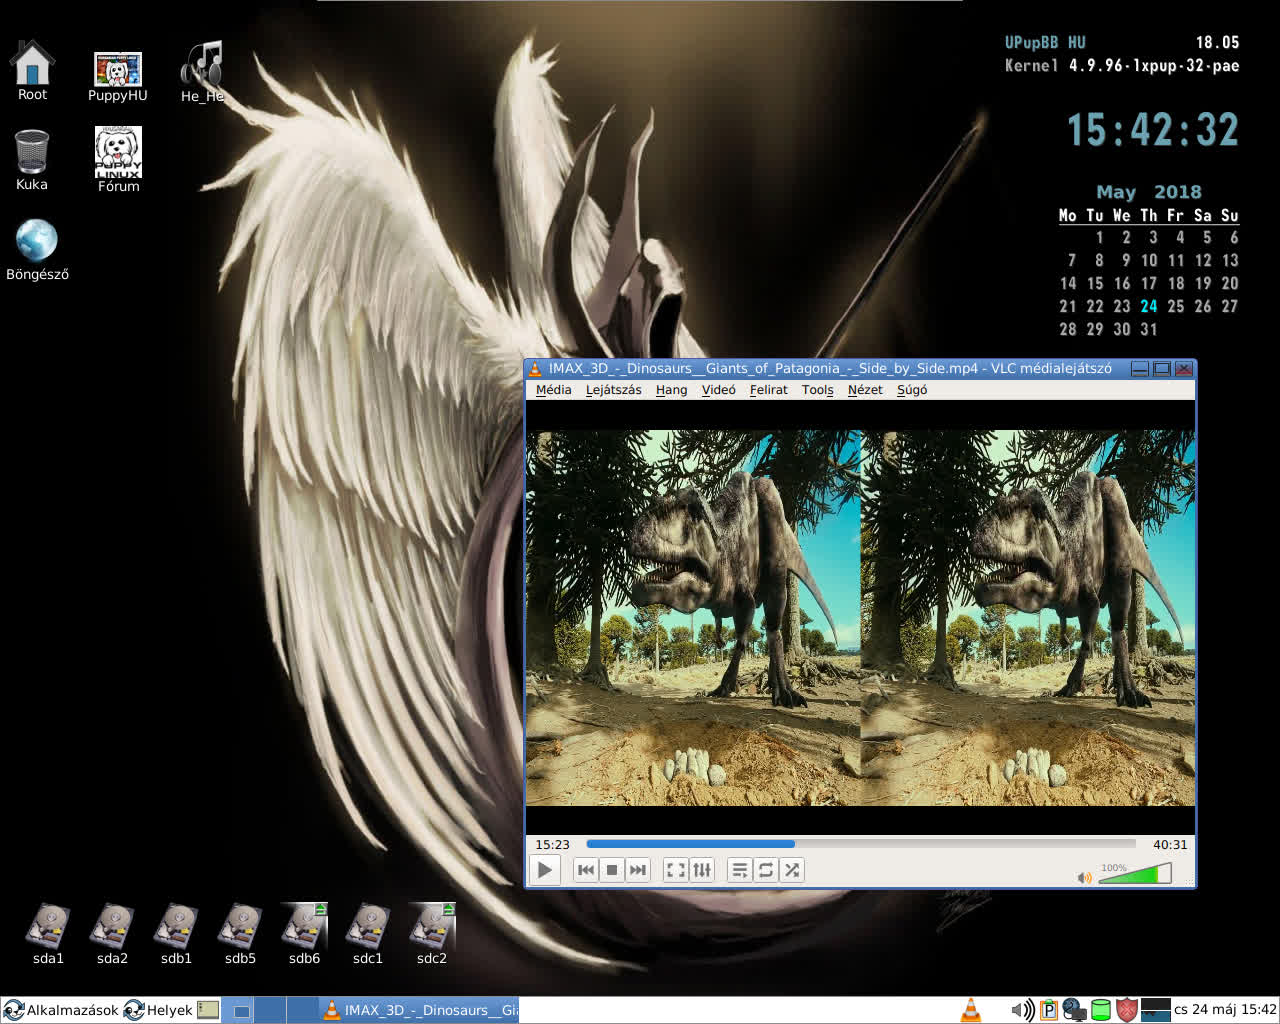The image size is (1280, 1024).
Task: Open the sdb6 drive icon
Action: click(x=304, y=934)
